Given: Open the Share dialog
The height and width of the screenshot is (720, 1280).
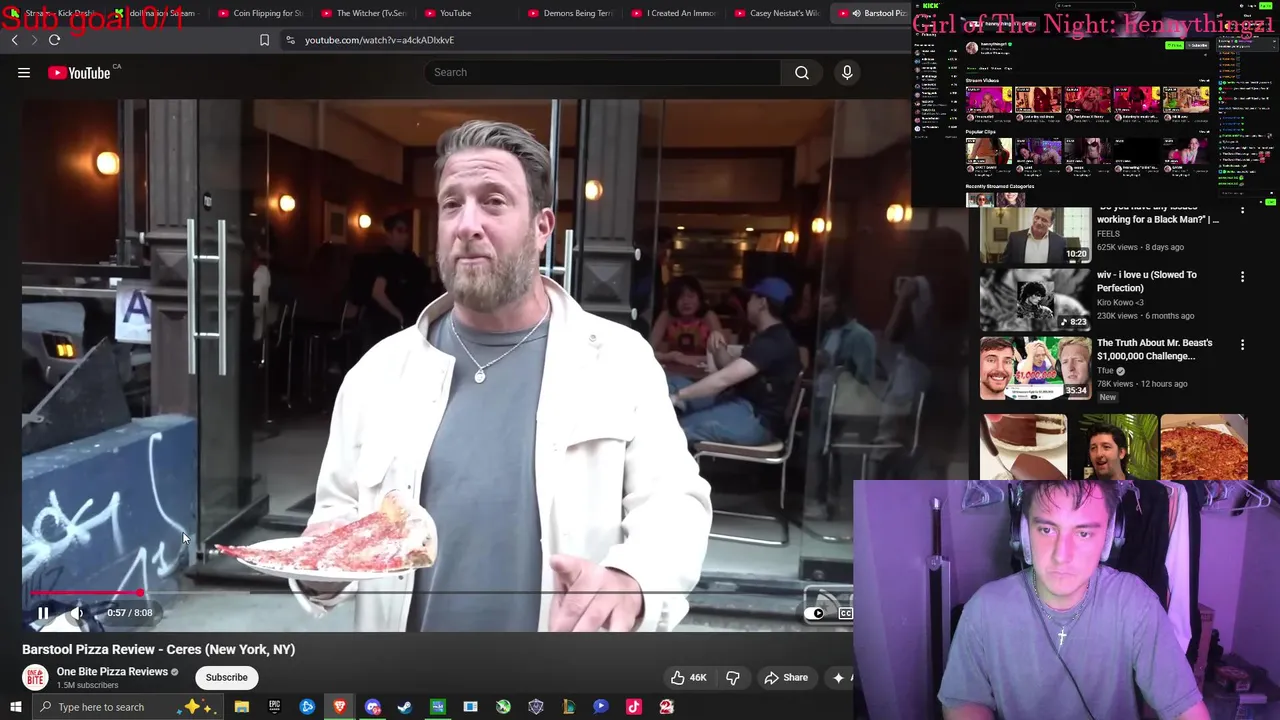Looking at the screenshot, I should [786, 677].
